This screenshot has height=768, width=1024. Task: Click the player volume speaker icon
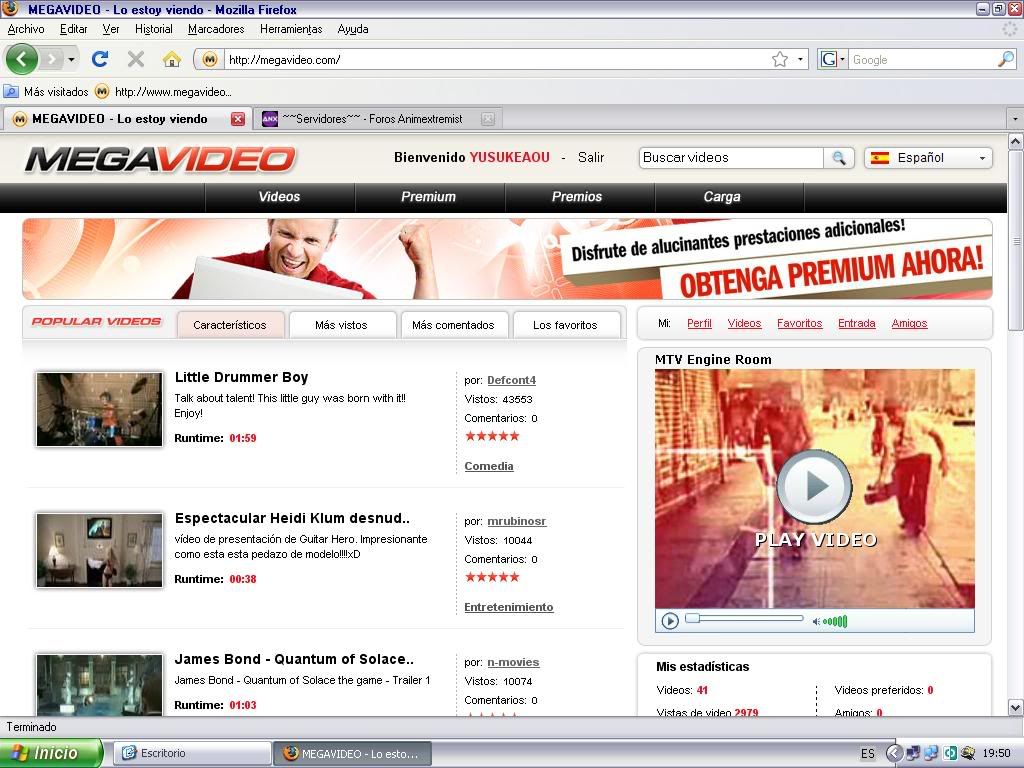pos(817,621)
